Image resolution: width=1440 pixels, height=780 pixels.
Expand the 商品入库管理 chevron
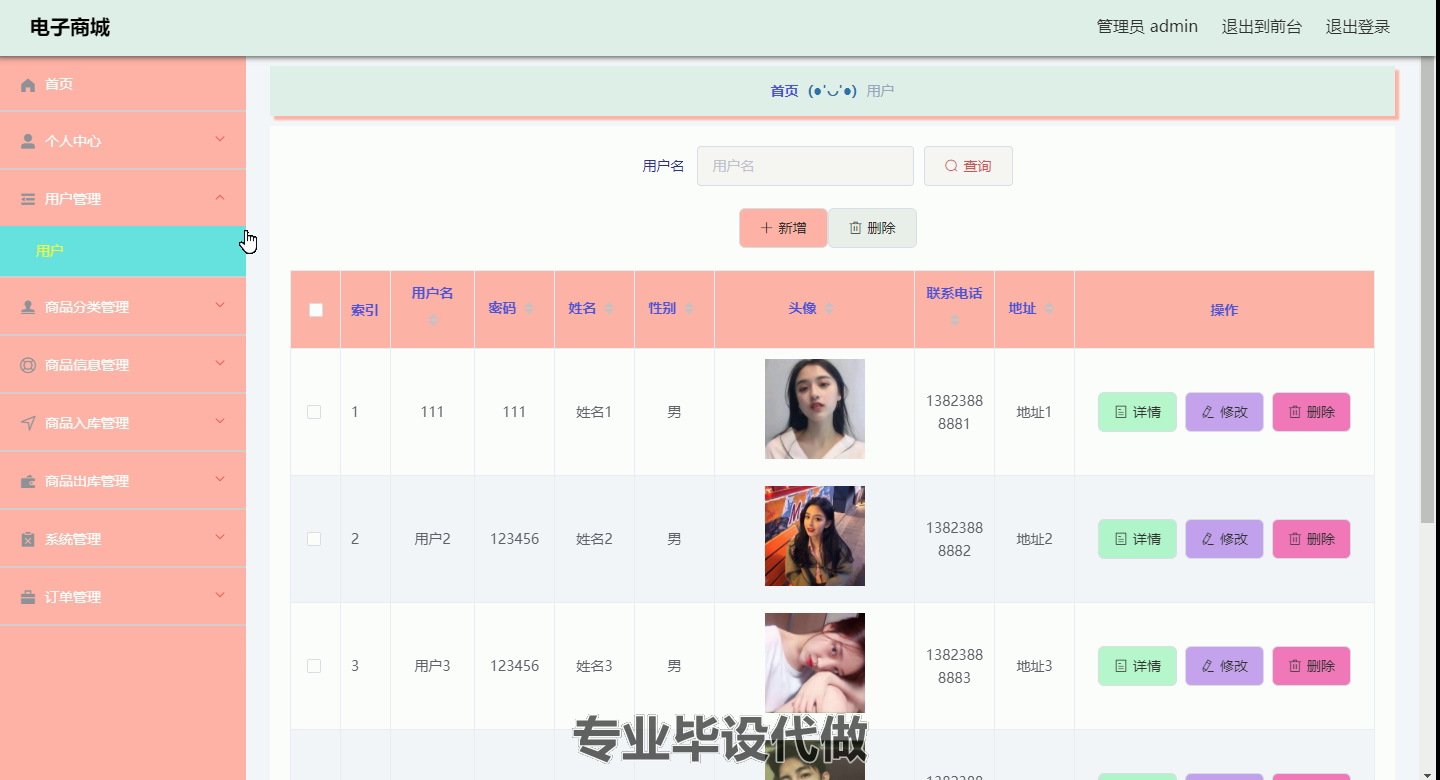(x=221, y=421)
